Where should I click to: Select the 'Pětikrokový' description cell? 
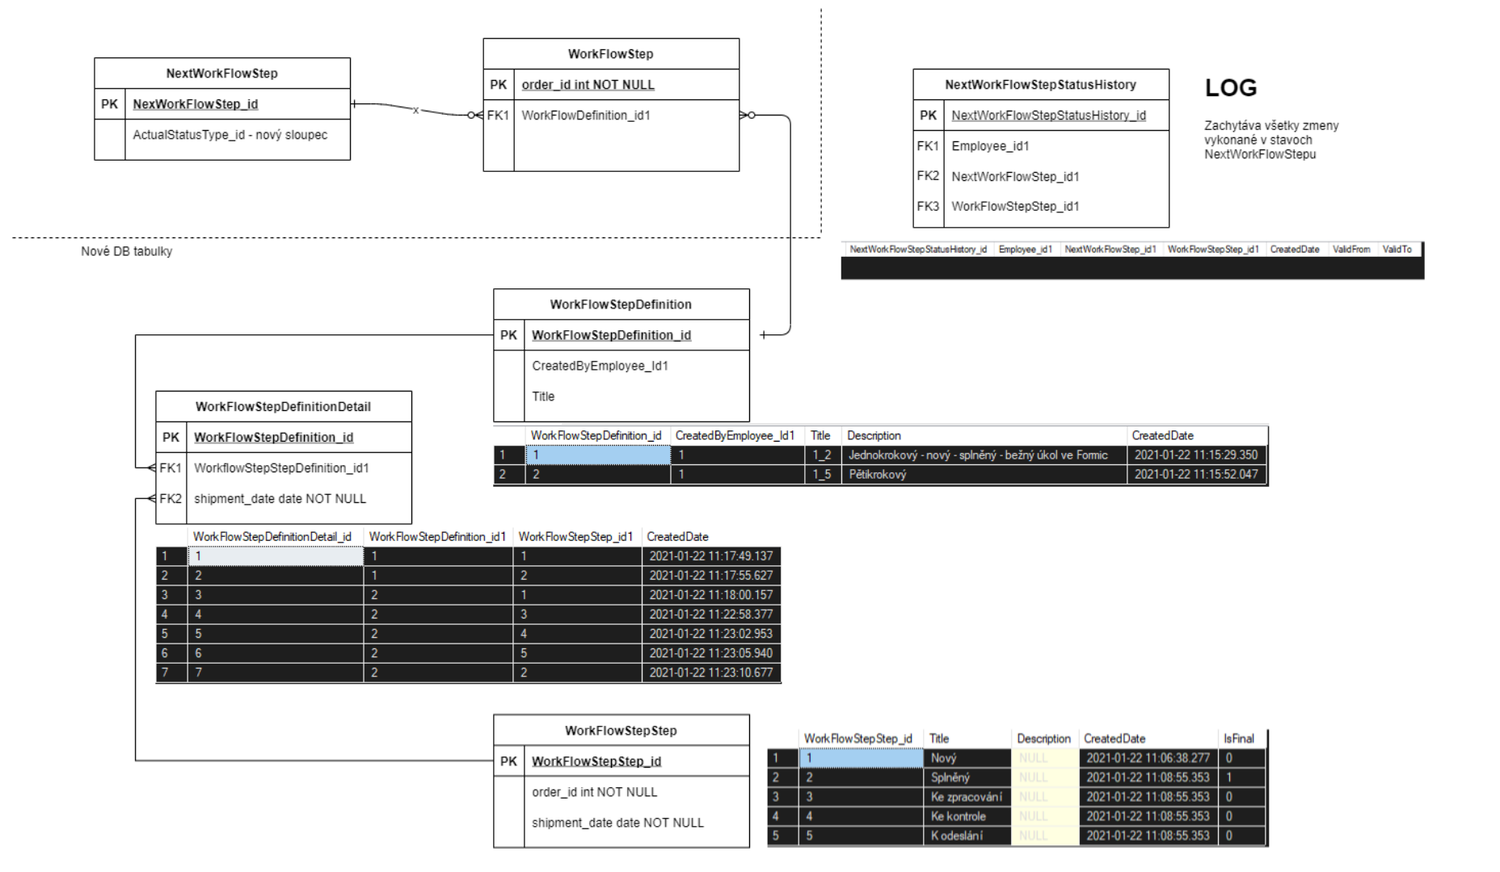click(x=984, y=474)
